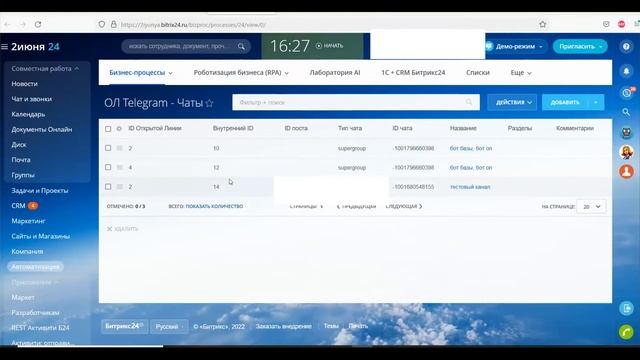This screenshot has width=640, height=360.
Task: Add ОЛ Telegram - Чаты to favorites with the star
Action: [209, 103]
